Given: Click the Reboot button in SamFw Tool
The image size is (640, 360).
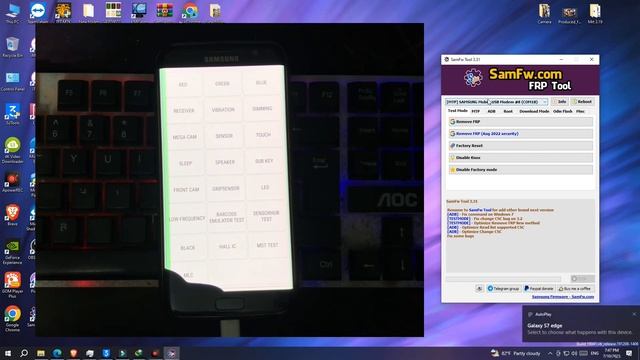Looking at the screenshot, I should click(x=582, y=102).
